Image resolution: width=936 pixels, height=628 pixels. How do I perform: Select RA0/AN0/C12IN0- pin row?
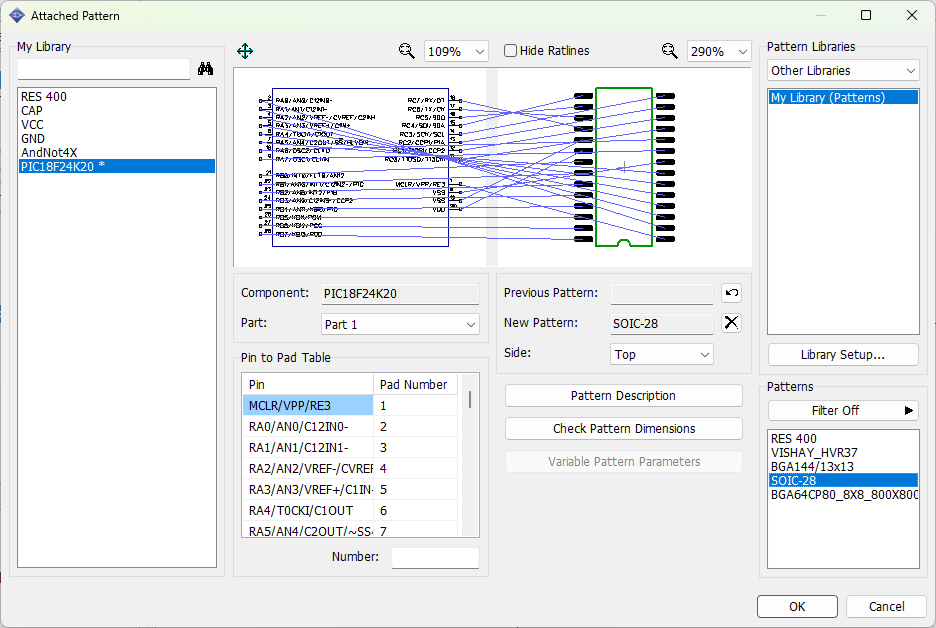350,427
